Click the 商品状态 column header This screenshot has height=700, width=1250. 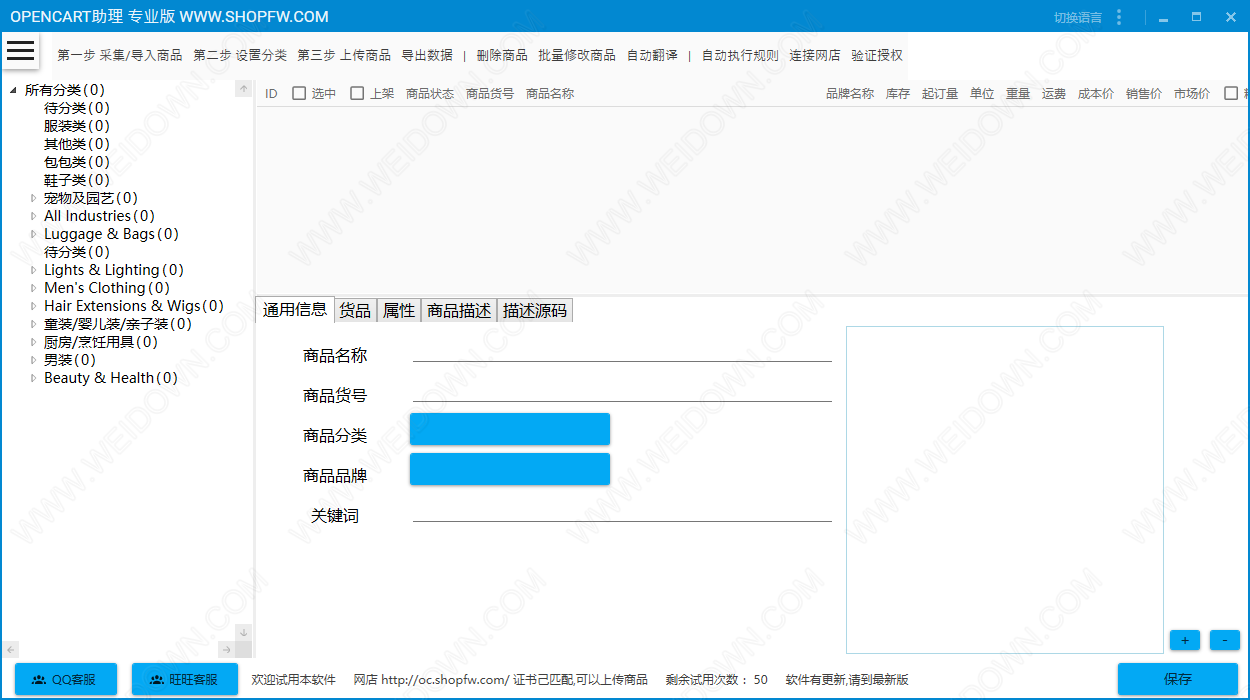coord(430,94)
